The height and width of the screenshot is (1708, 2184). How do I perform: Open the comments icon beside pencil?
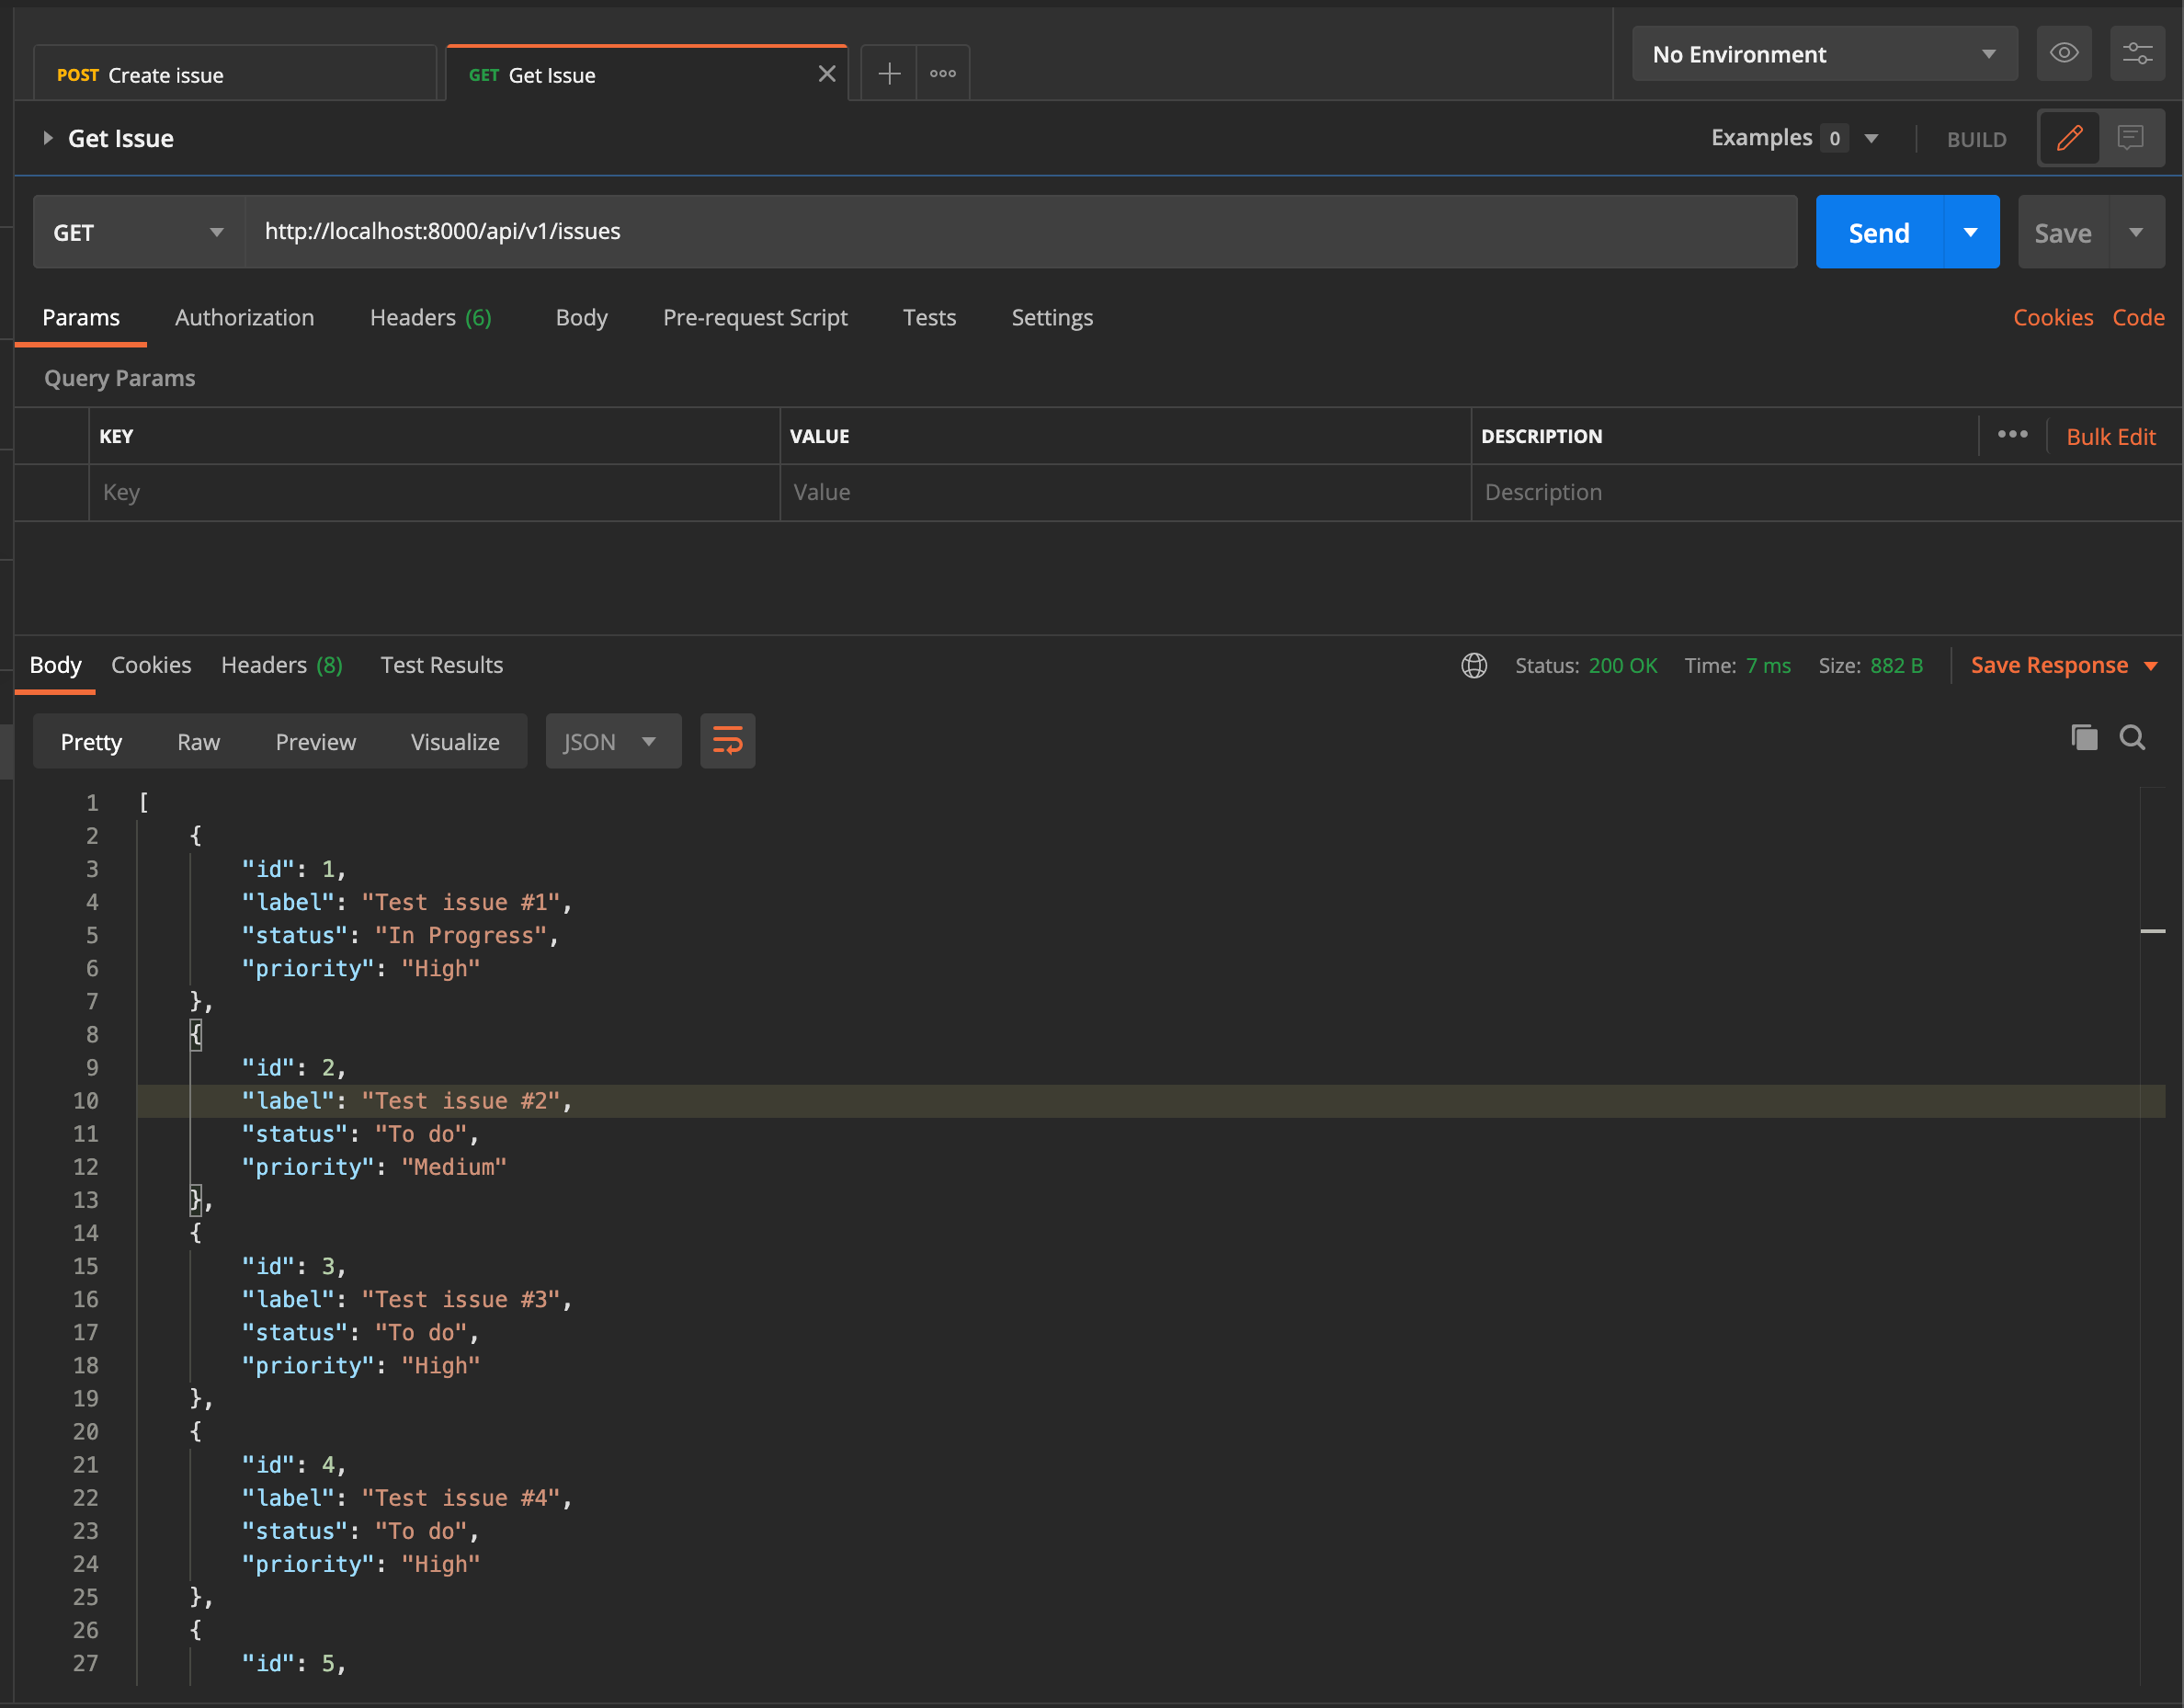[2130, 138]
